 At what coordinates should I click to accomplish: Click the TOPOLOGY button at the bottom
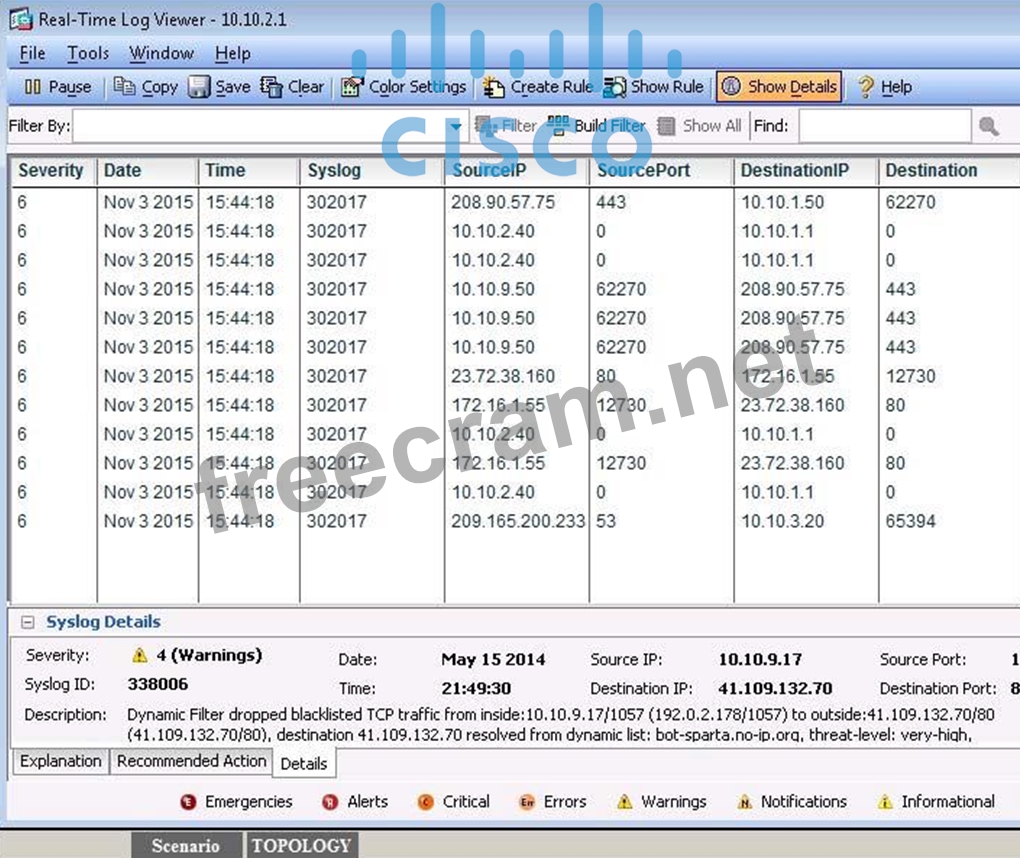click(301, 845)
